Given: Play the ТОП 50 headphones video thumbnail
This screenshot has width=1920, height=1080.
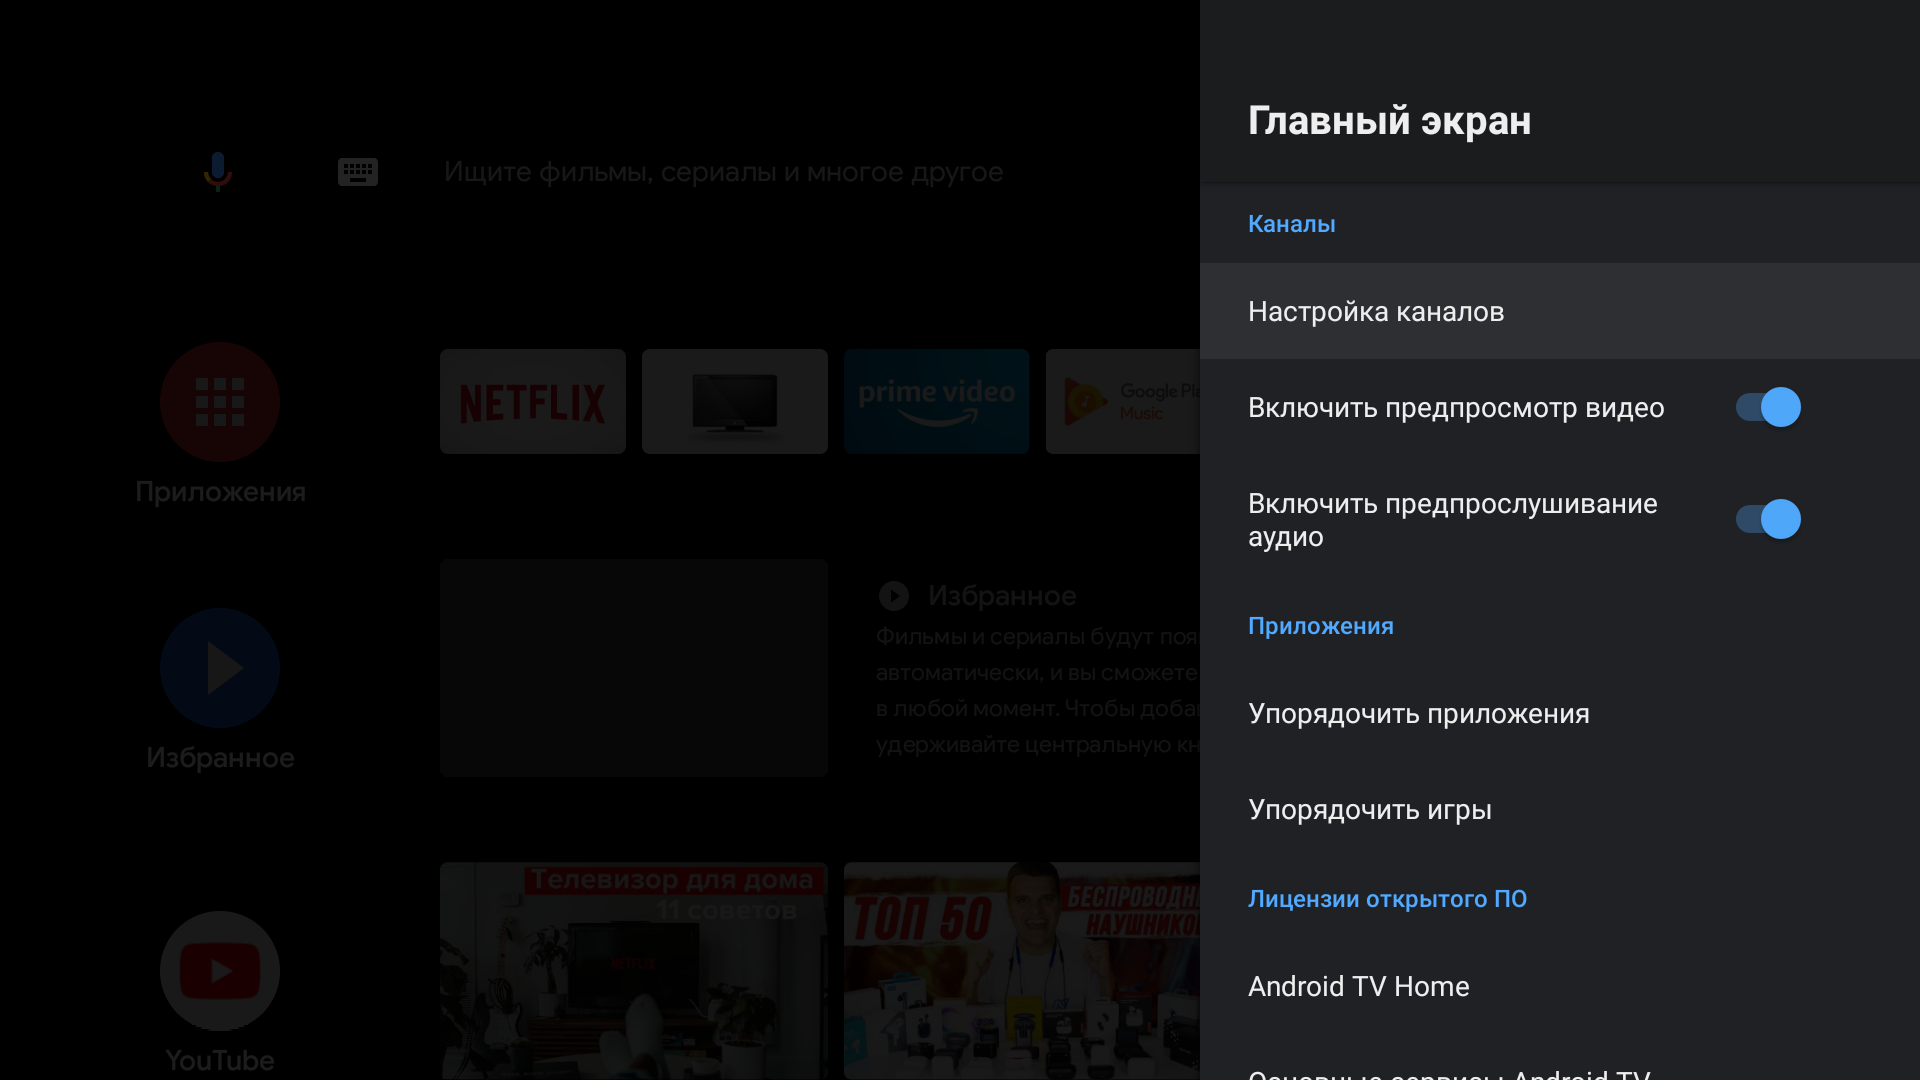Looking at the screenshot, I should (1020, 970).
